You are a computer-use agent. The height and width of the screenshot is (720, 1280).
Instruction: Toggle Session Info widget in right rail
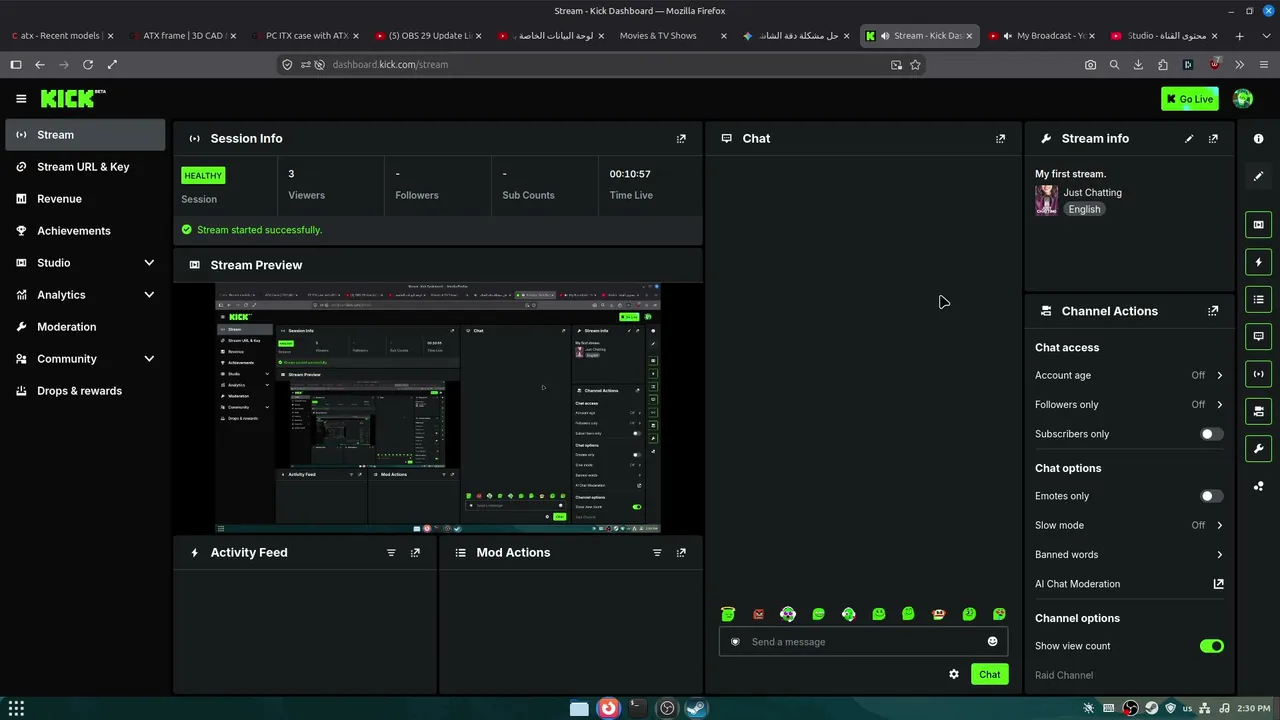coord(1259,374)
